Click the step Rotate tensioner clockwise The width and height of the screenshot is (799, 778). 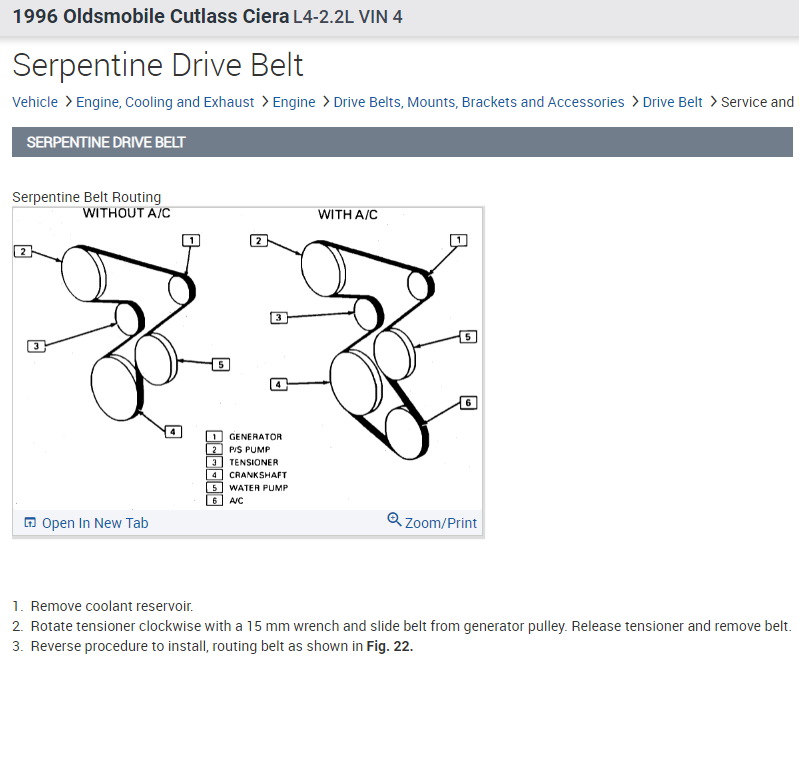pos(411,626)
